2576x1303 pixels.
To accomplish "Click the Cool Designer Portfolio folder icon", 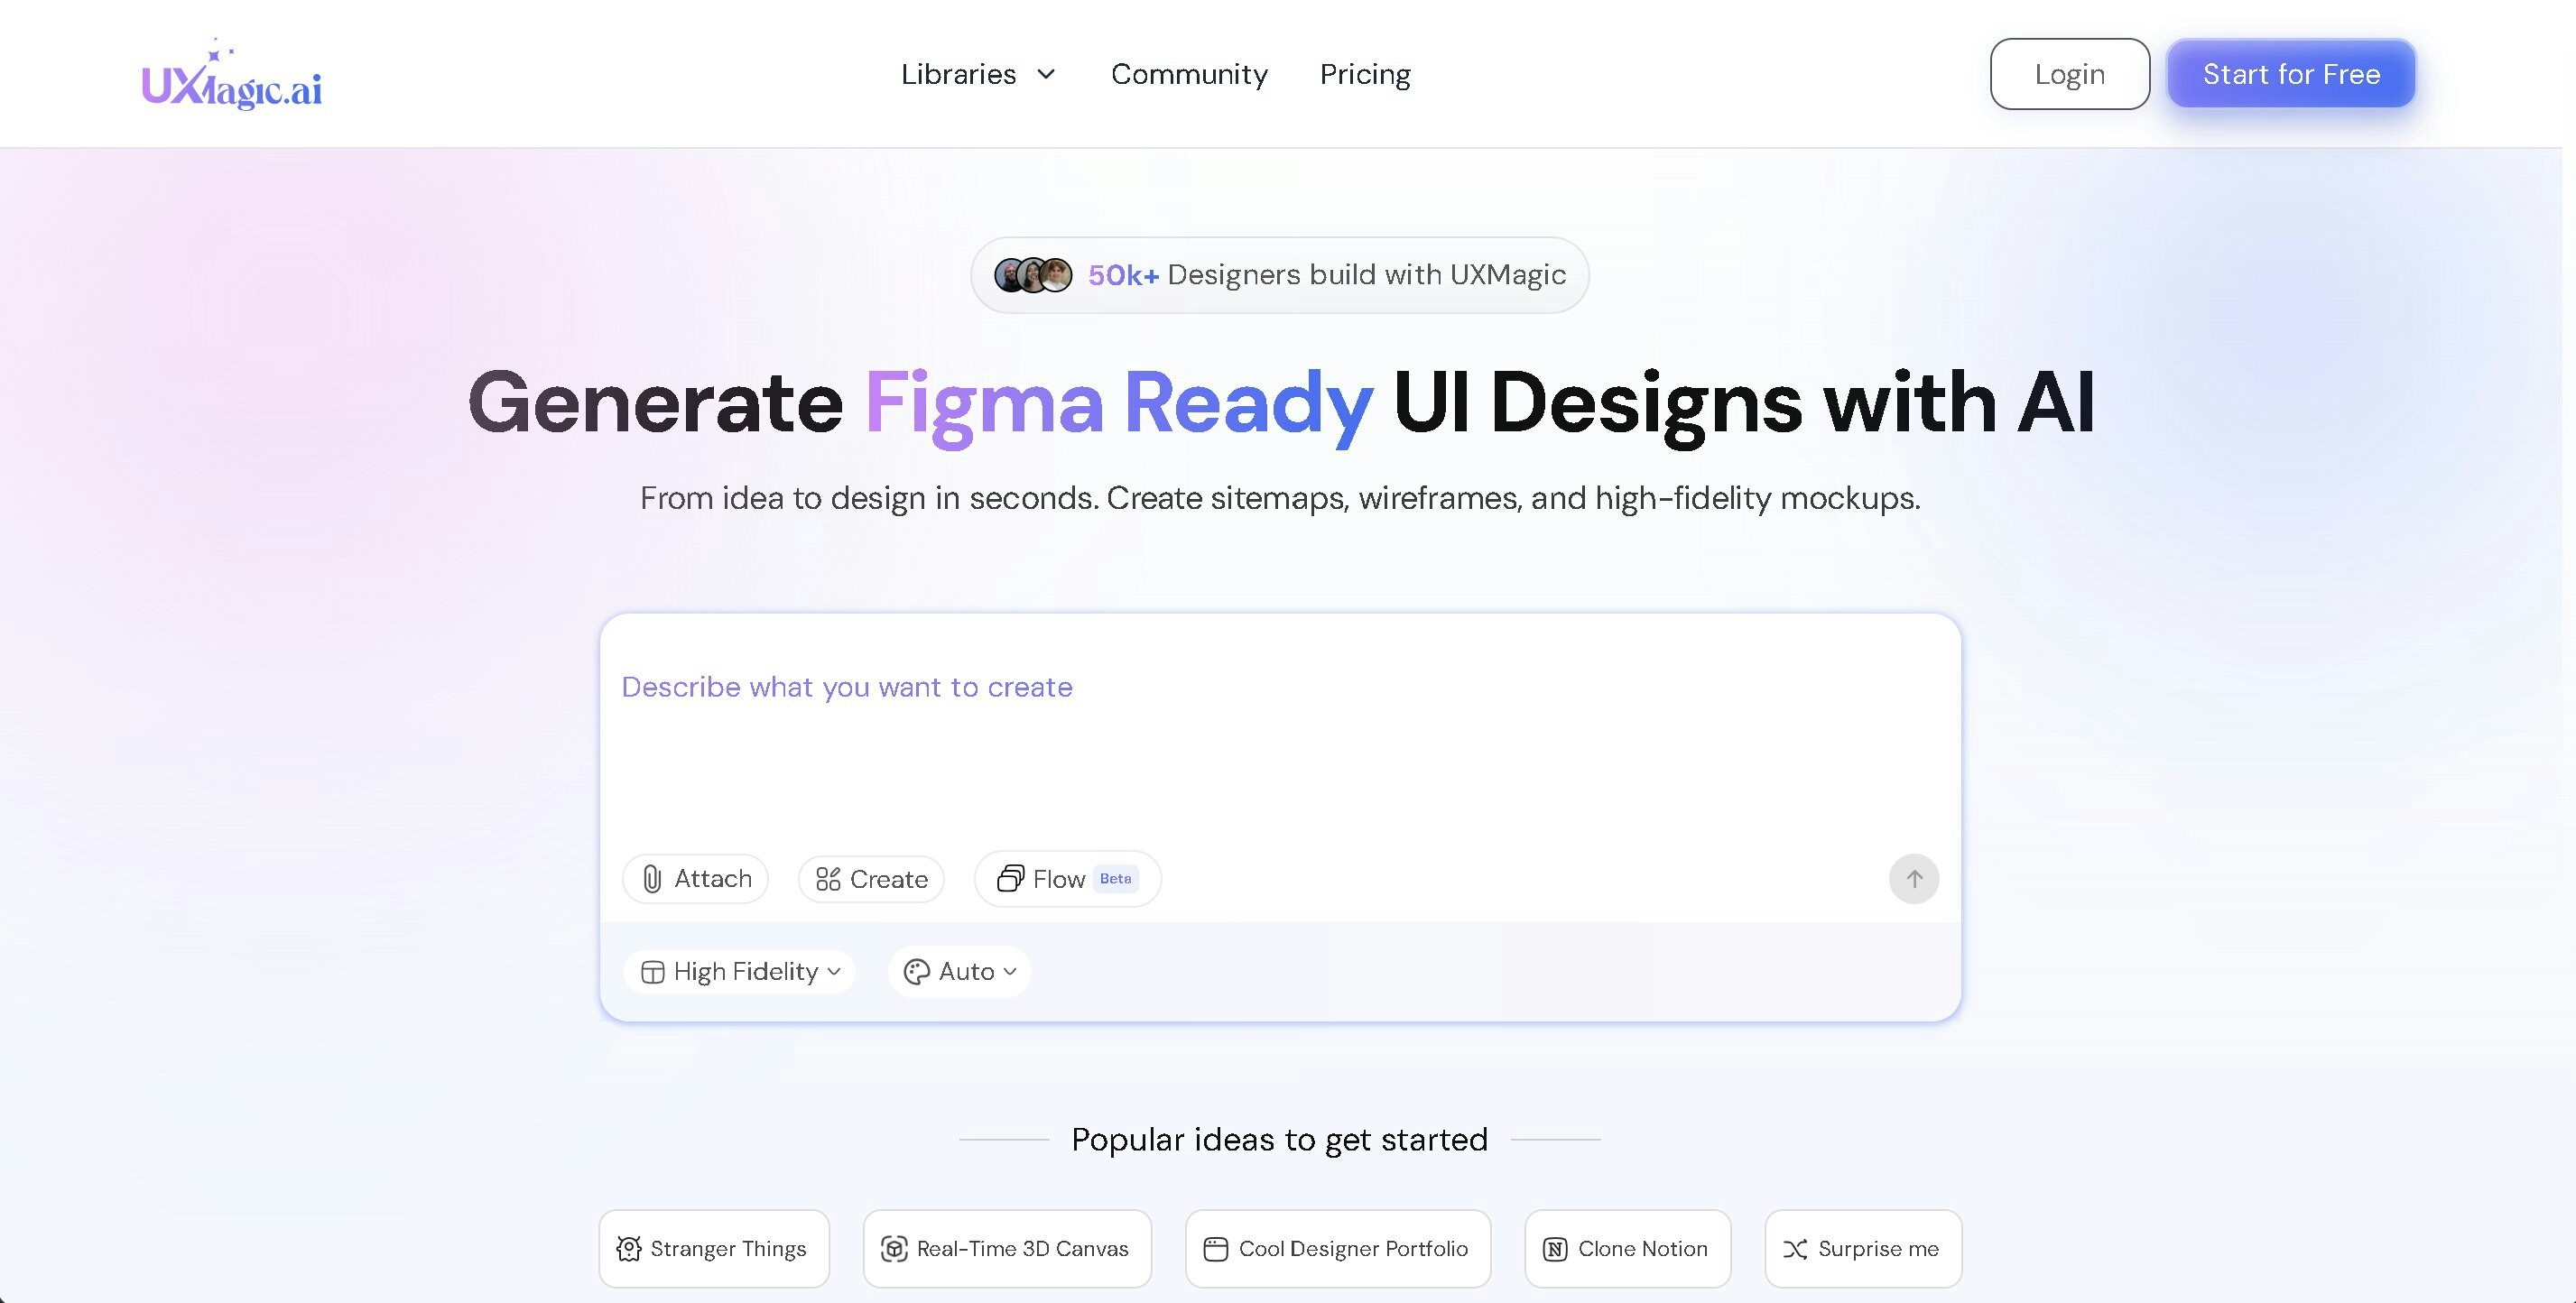I will [x=1216, y=1249].
